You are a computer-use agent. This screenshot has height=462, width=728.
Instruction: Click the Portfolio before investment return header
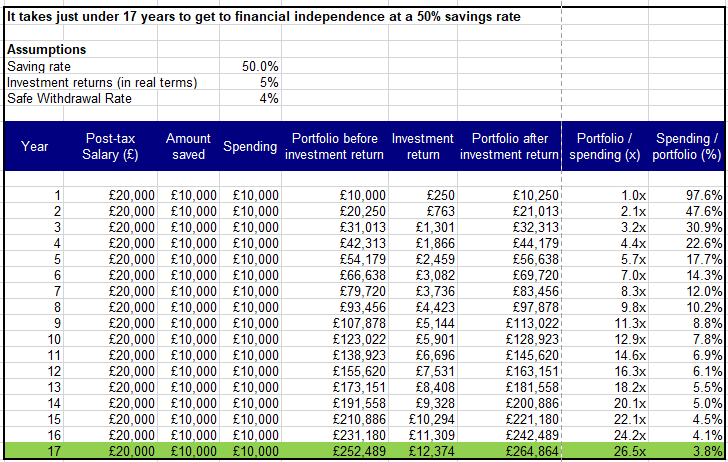336,146
